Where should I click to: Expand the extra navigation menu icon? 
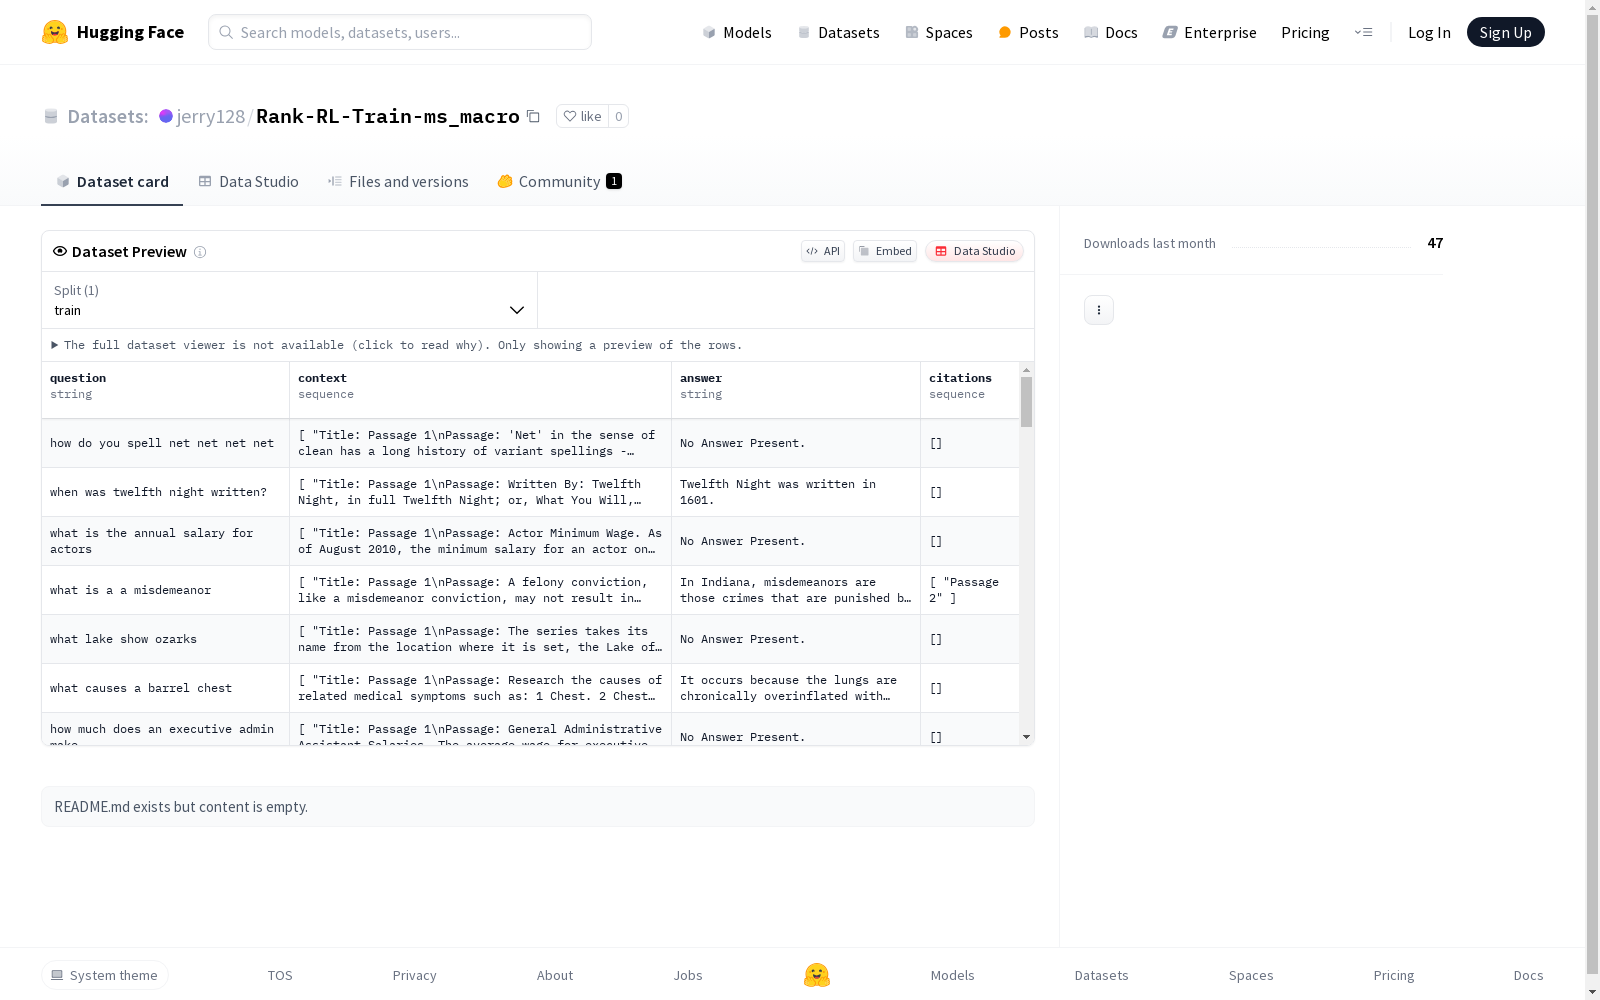1364,32
